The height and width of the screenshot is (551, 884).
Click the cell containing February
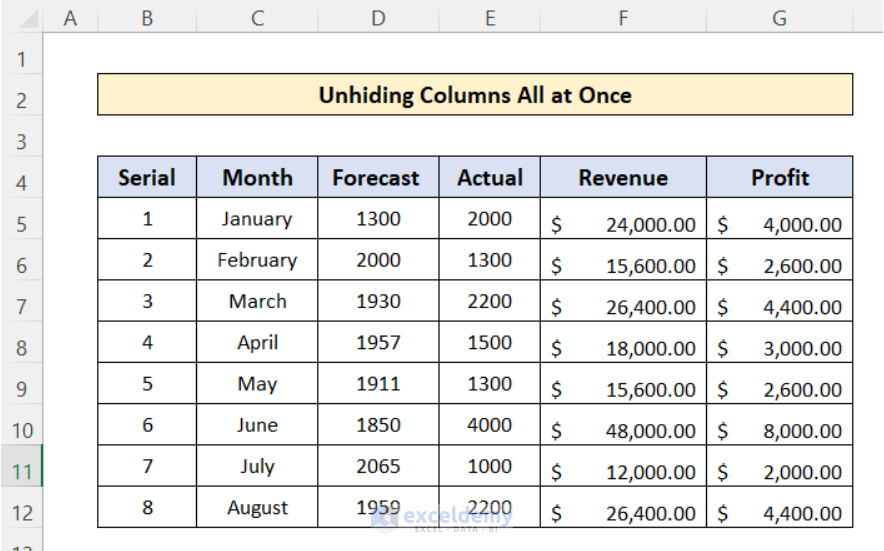click(x=257, y=260)
